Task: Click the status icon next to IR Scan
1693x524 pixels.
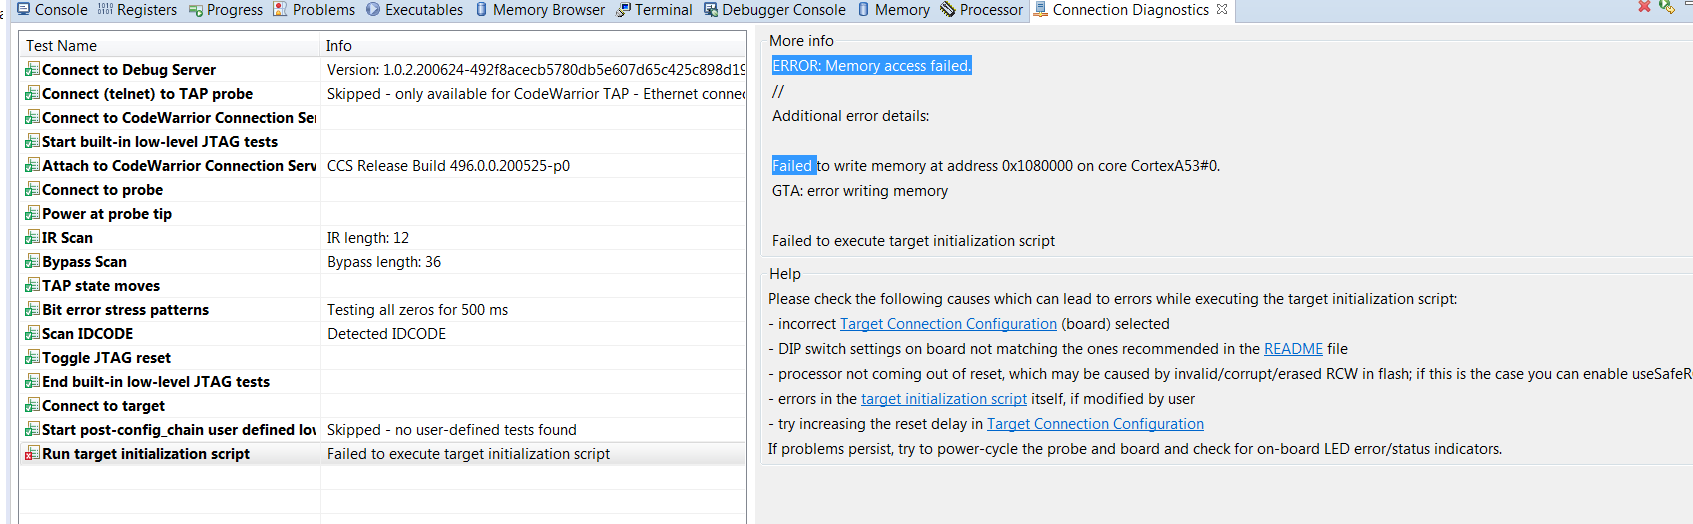Action: click(32, 238)
